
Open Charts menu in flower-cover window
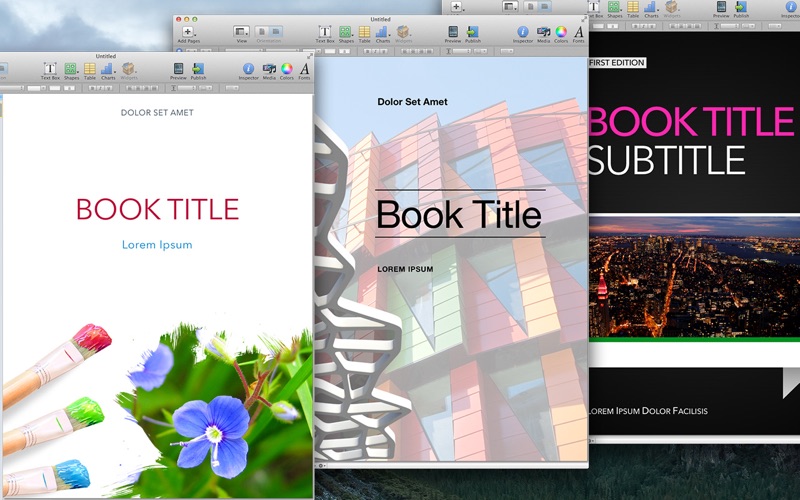pos(108,71)
